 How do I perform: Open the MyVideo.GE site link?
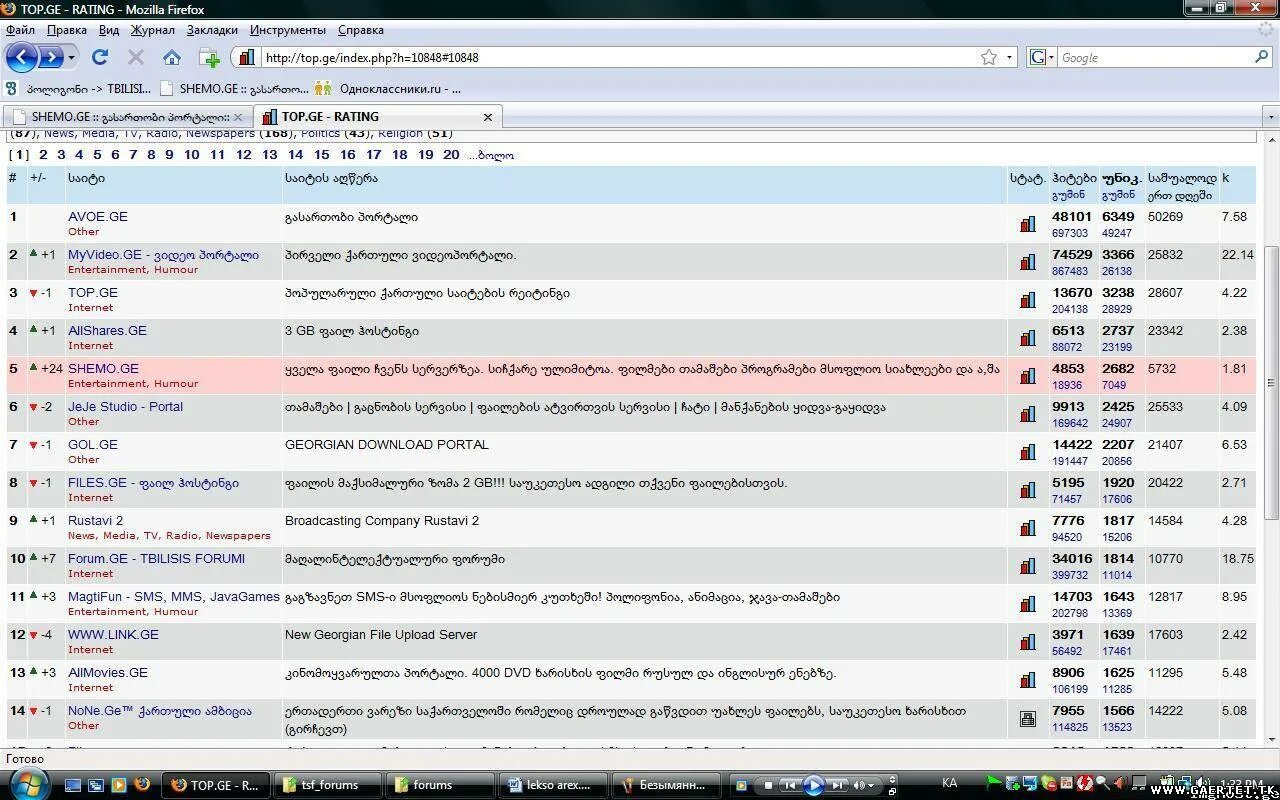coord(163,255)
